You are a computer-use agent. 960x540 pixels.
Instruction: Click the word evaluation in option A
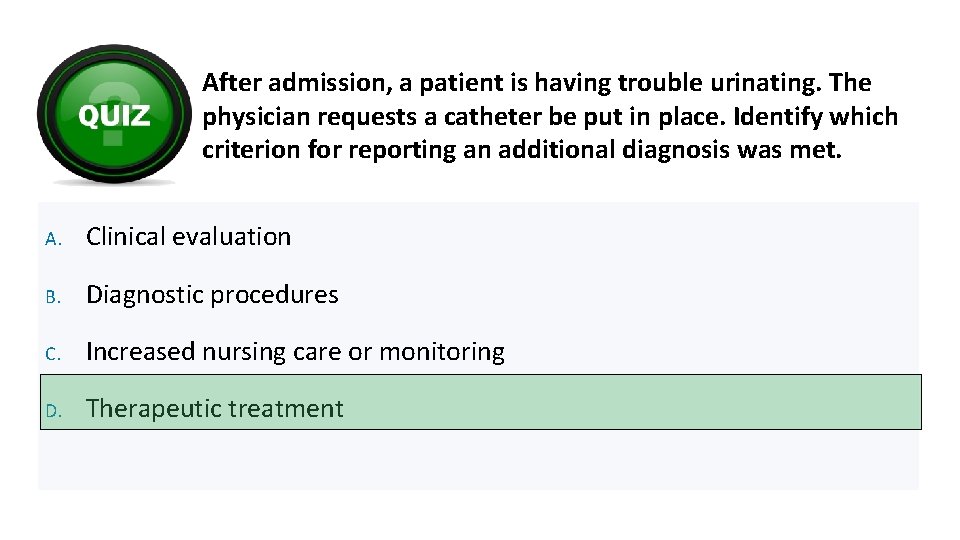(x=231, y=237)
